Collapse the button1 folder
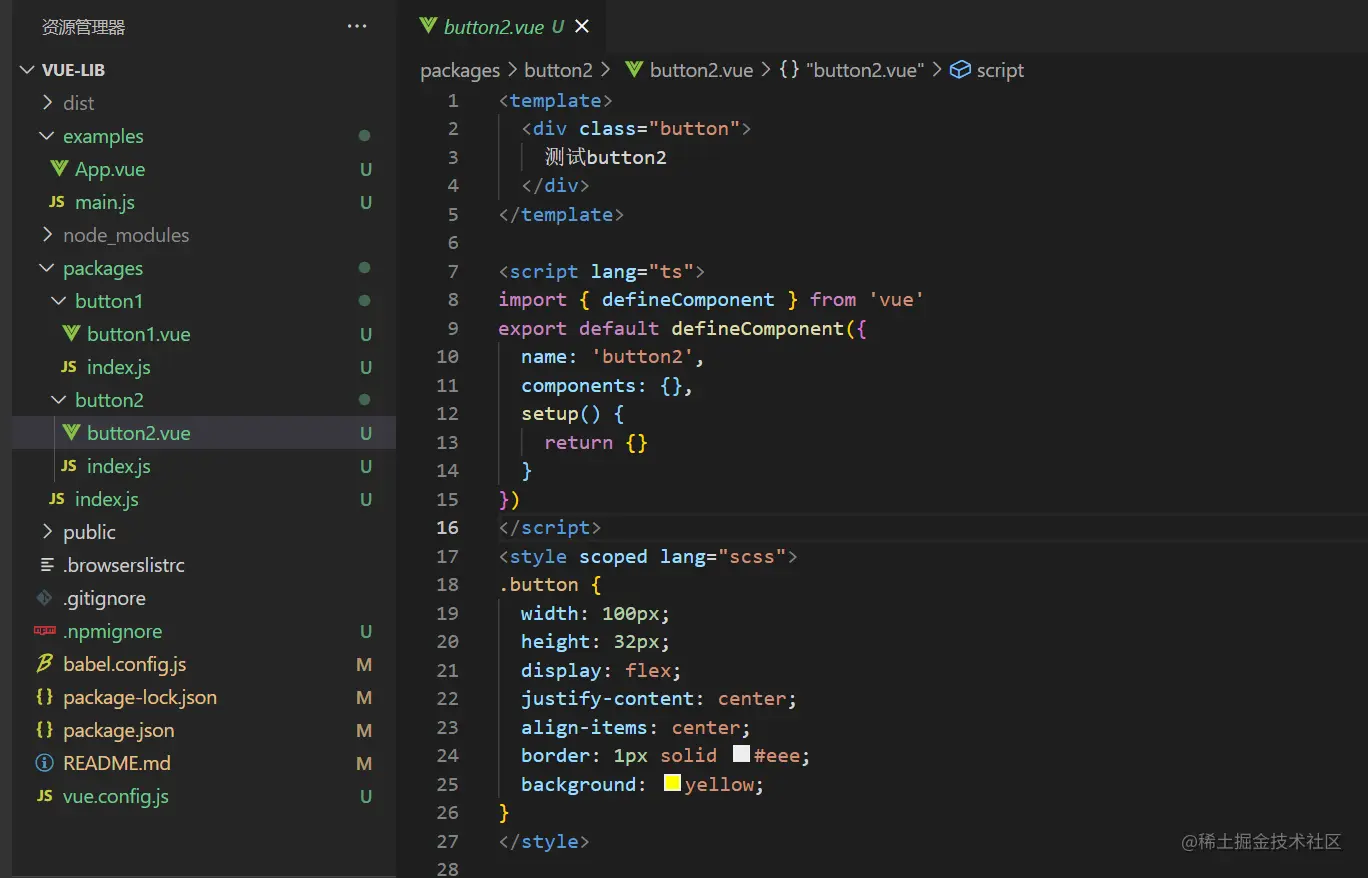The height and width of the screenshot is (878, 1368). tap(59, 301)
